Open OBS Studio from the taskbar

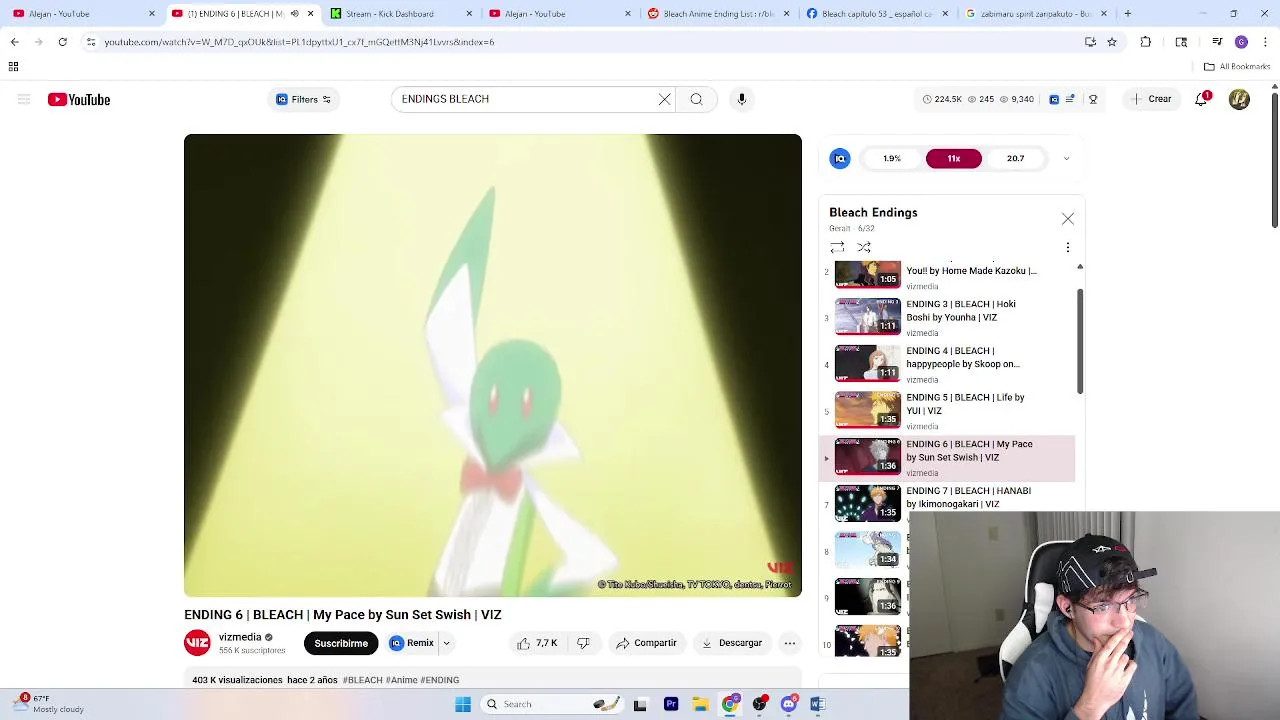tap(759, 704)
